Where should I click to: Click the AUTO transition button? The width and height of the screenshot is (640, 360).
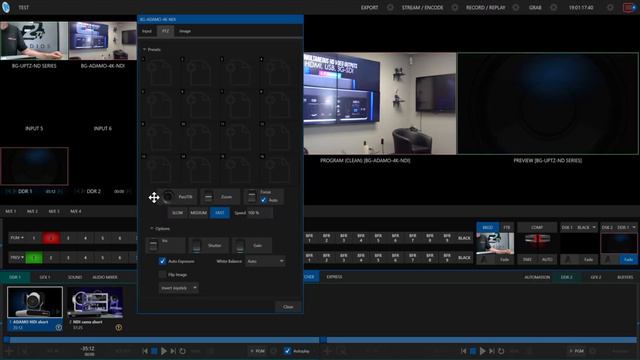(547, 259)
